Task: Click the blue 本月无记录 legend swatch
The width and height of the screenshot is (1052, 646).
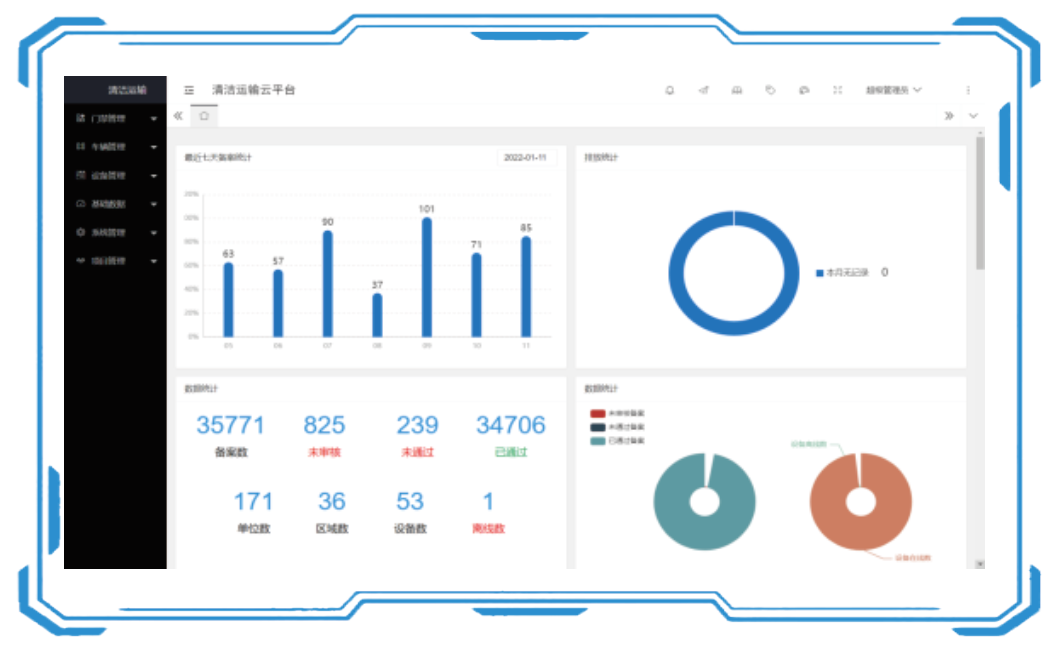Action: point(819,272)
